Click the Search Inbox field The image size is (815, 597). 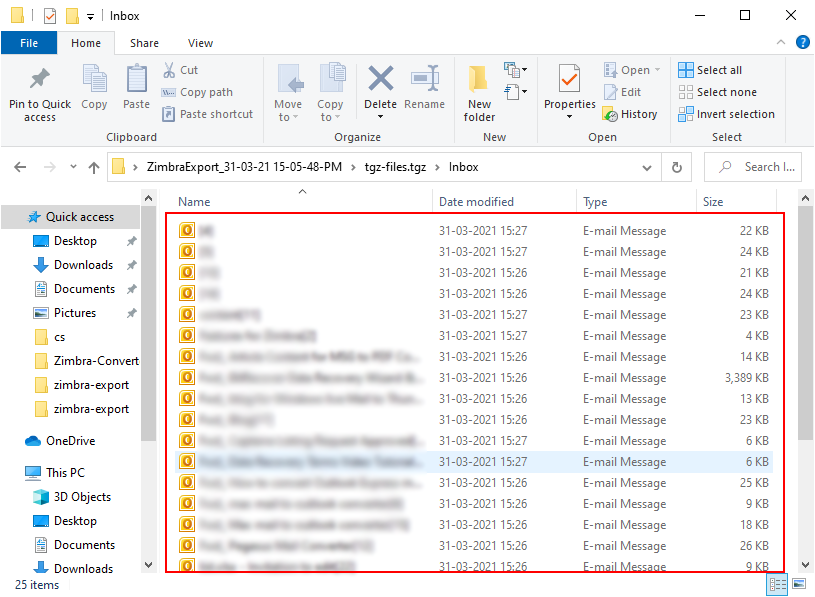click(x=753, y=167)
